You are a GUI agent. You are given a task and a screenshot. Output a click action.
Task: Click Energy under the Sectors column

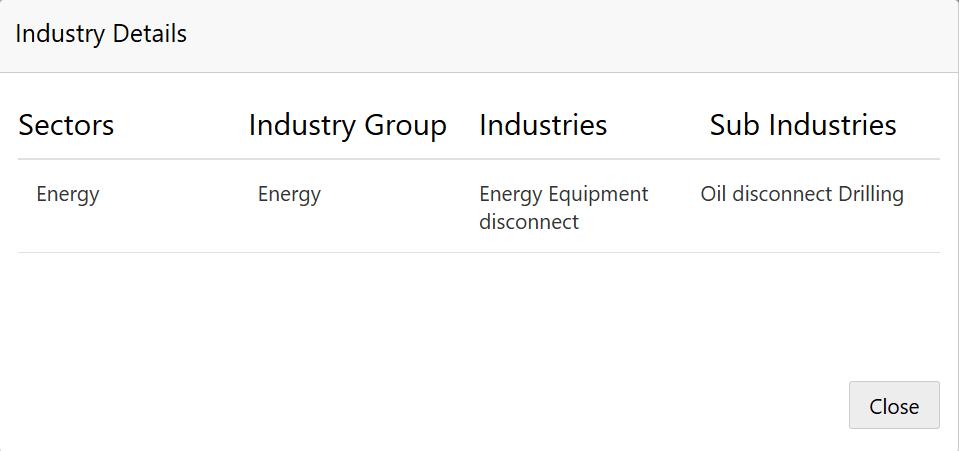(x=68, y=194)
